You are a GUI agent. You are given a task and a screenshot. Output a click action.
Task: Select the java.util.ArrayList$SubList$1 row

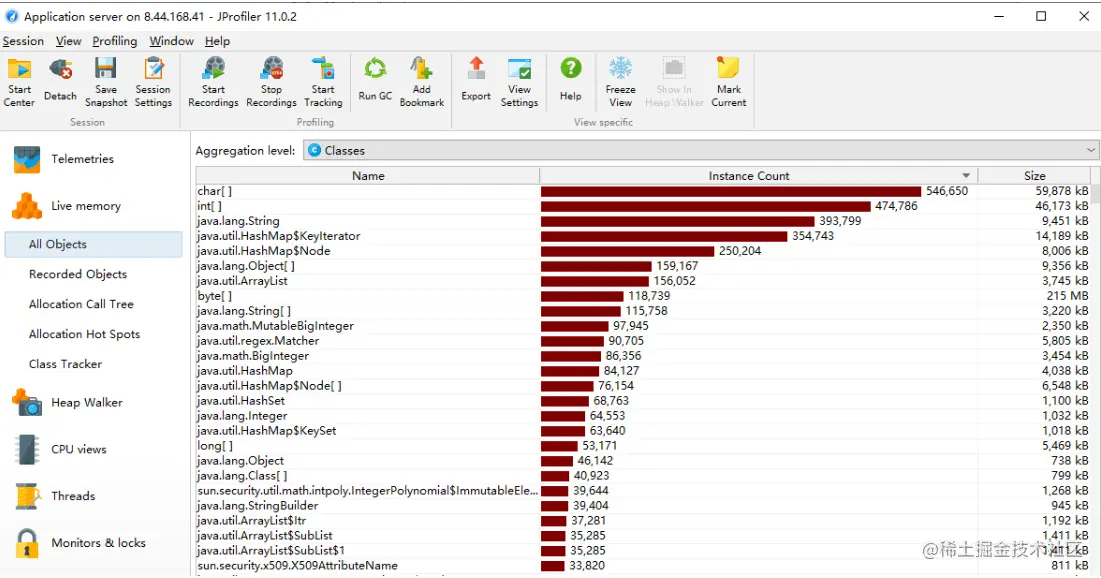[643, 551]
